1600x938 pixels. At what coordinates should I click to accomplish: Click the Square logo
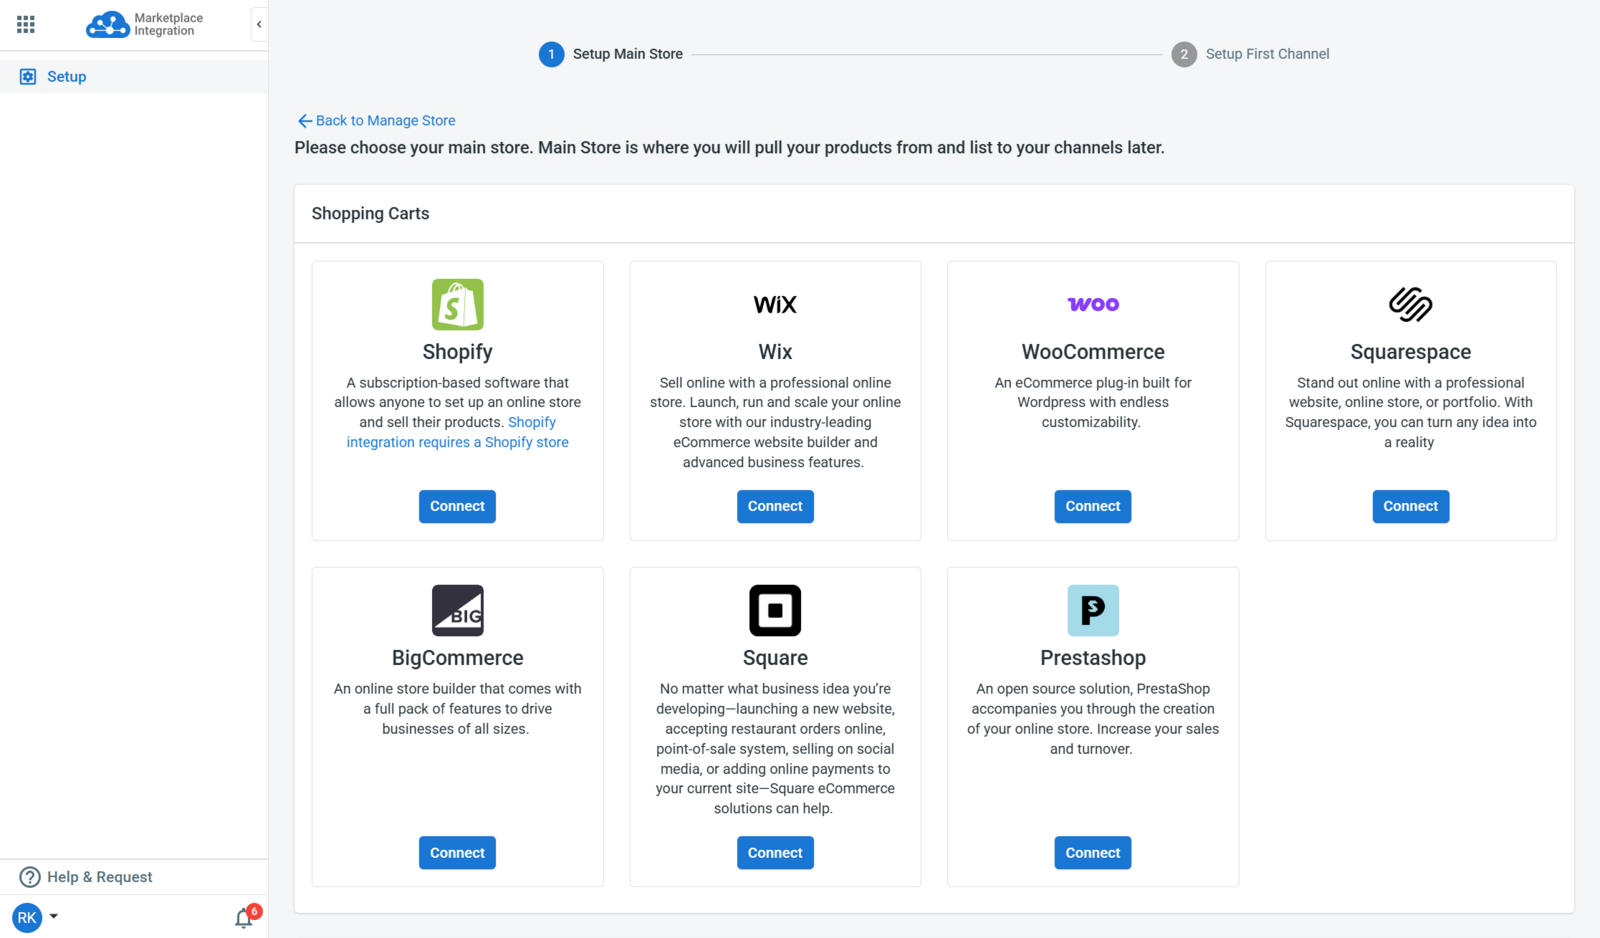click(775, 610)
